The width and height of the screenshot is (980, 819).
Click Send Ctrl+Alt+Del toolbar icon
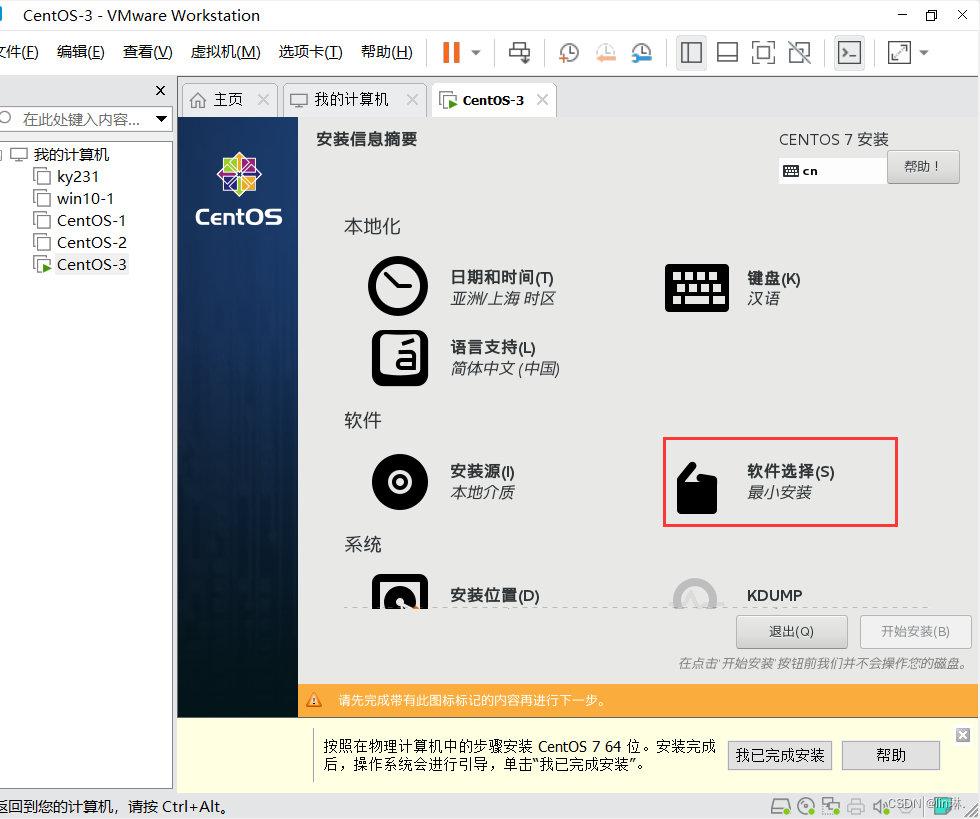click(519, 53)
